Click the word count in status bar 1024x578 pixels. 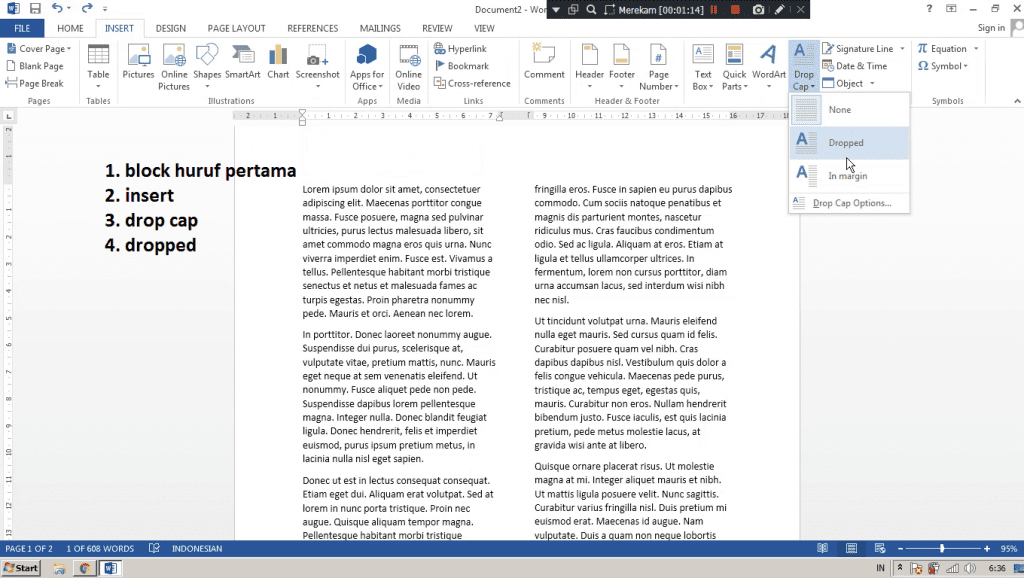pyautogui.click(x=100, y=549)
